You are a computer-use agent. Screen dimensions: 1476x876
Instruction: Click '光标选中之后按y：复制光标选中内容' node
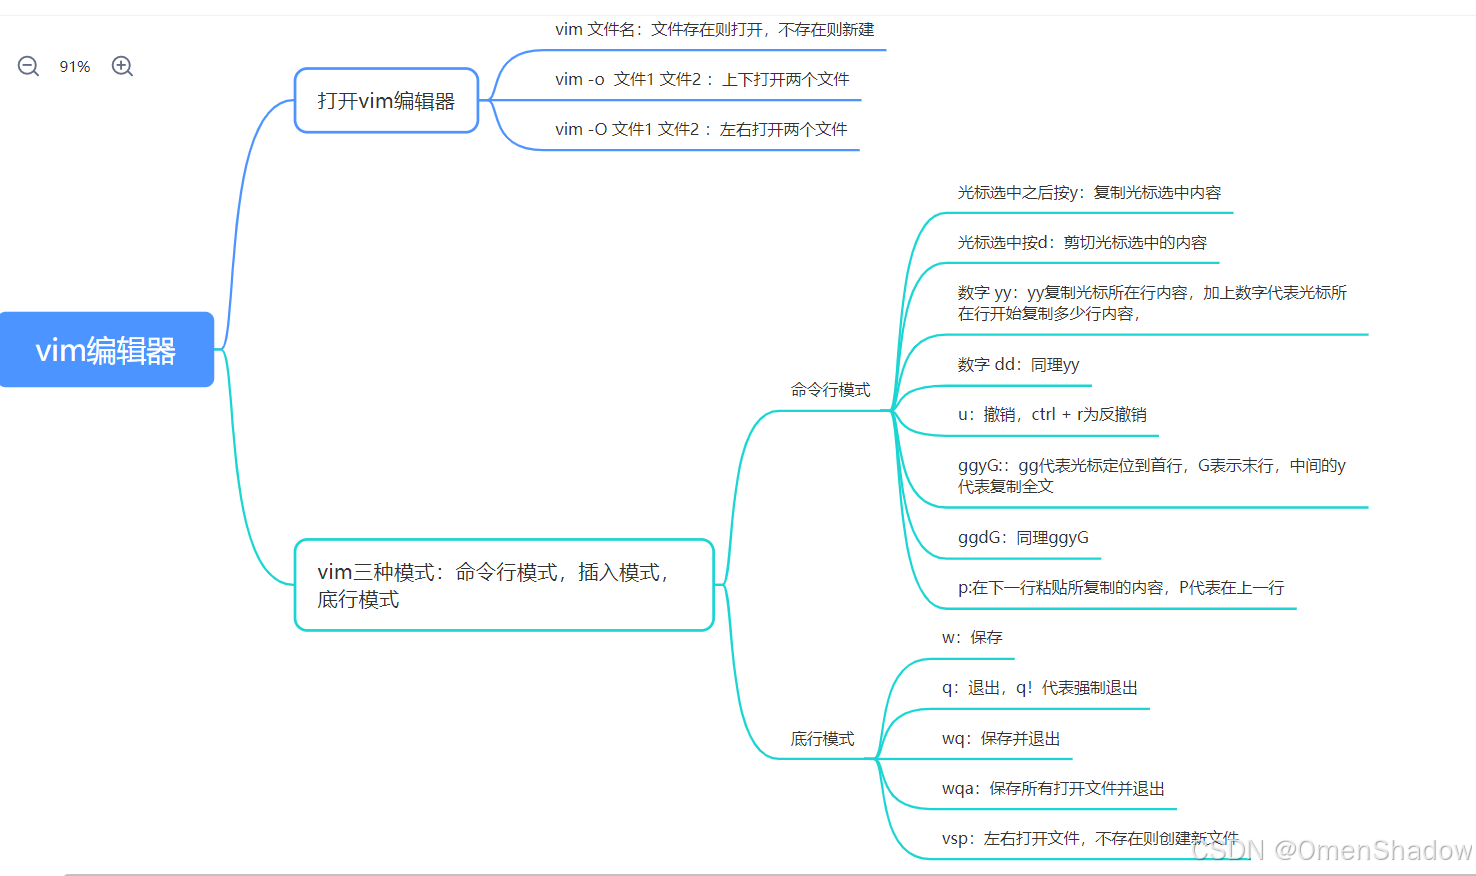1089,192
